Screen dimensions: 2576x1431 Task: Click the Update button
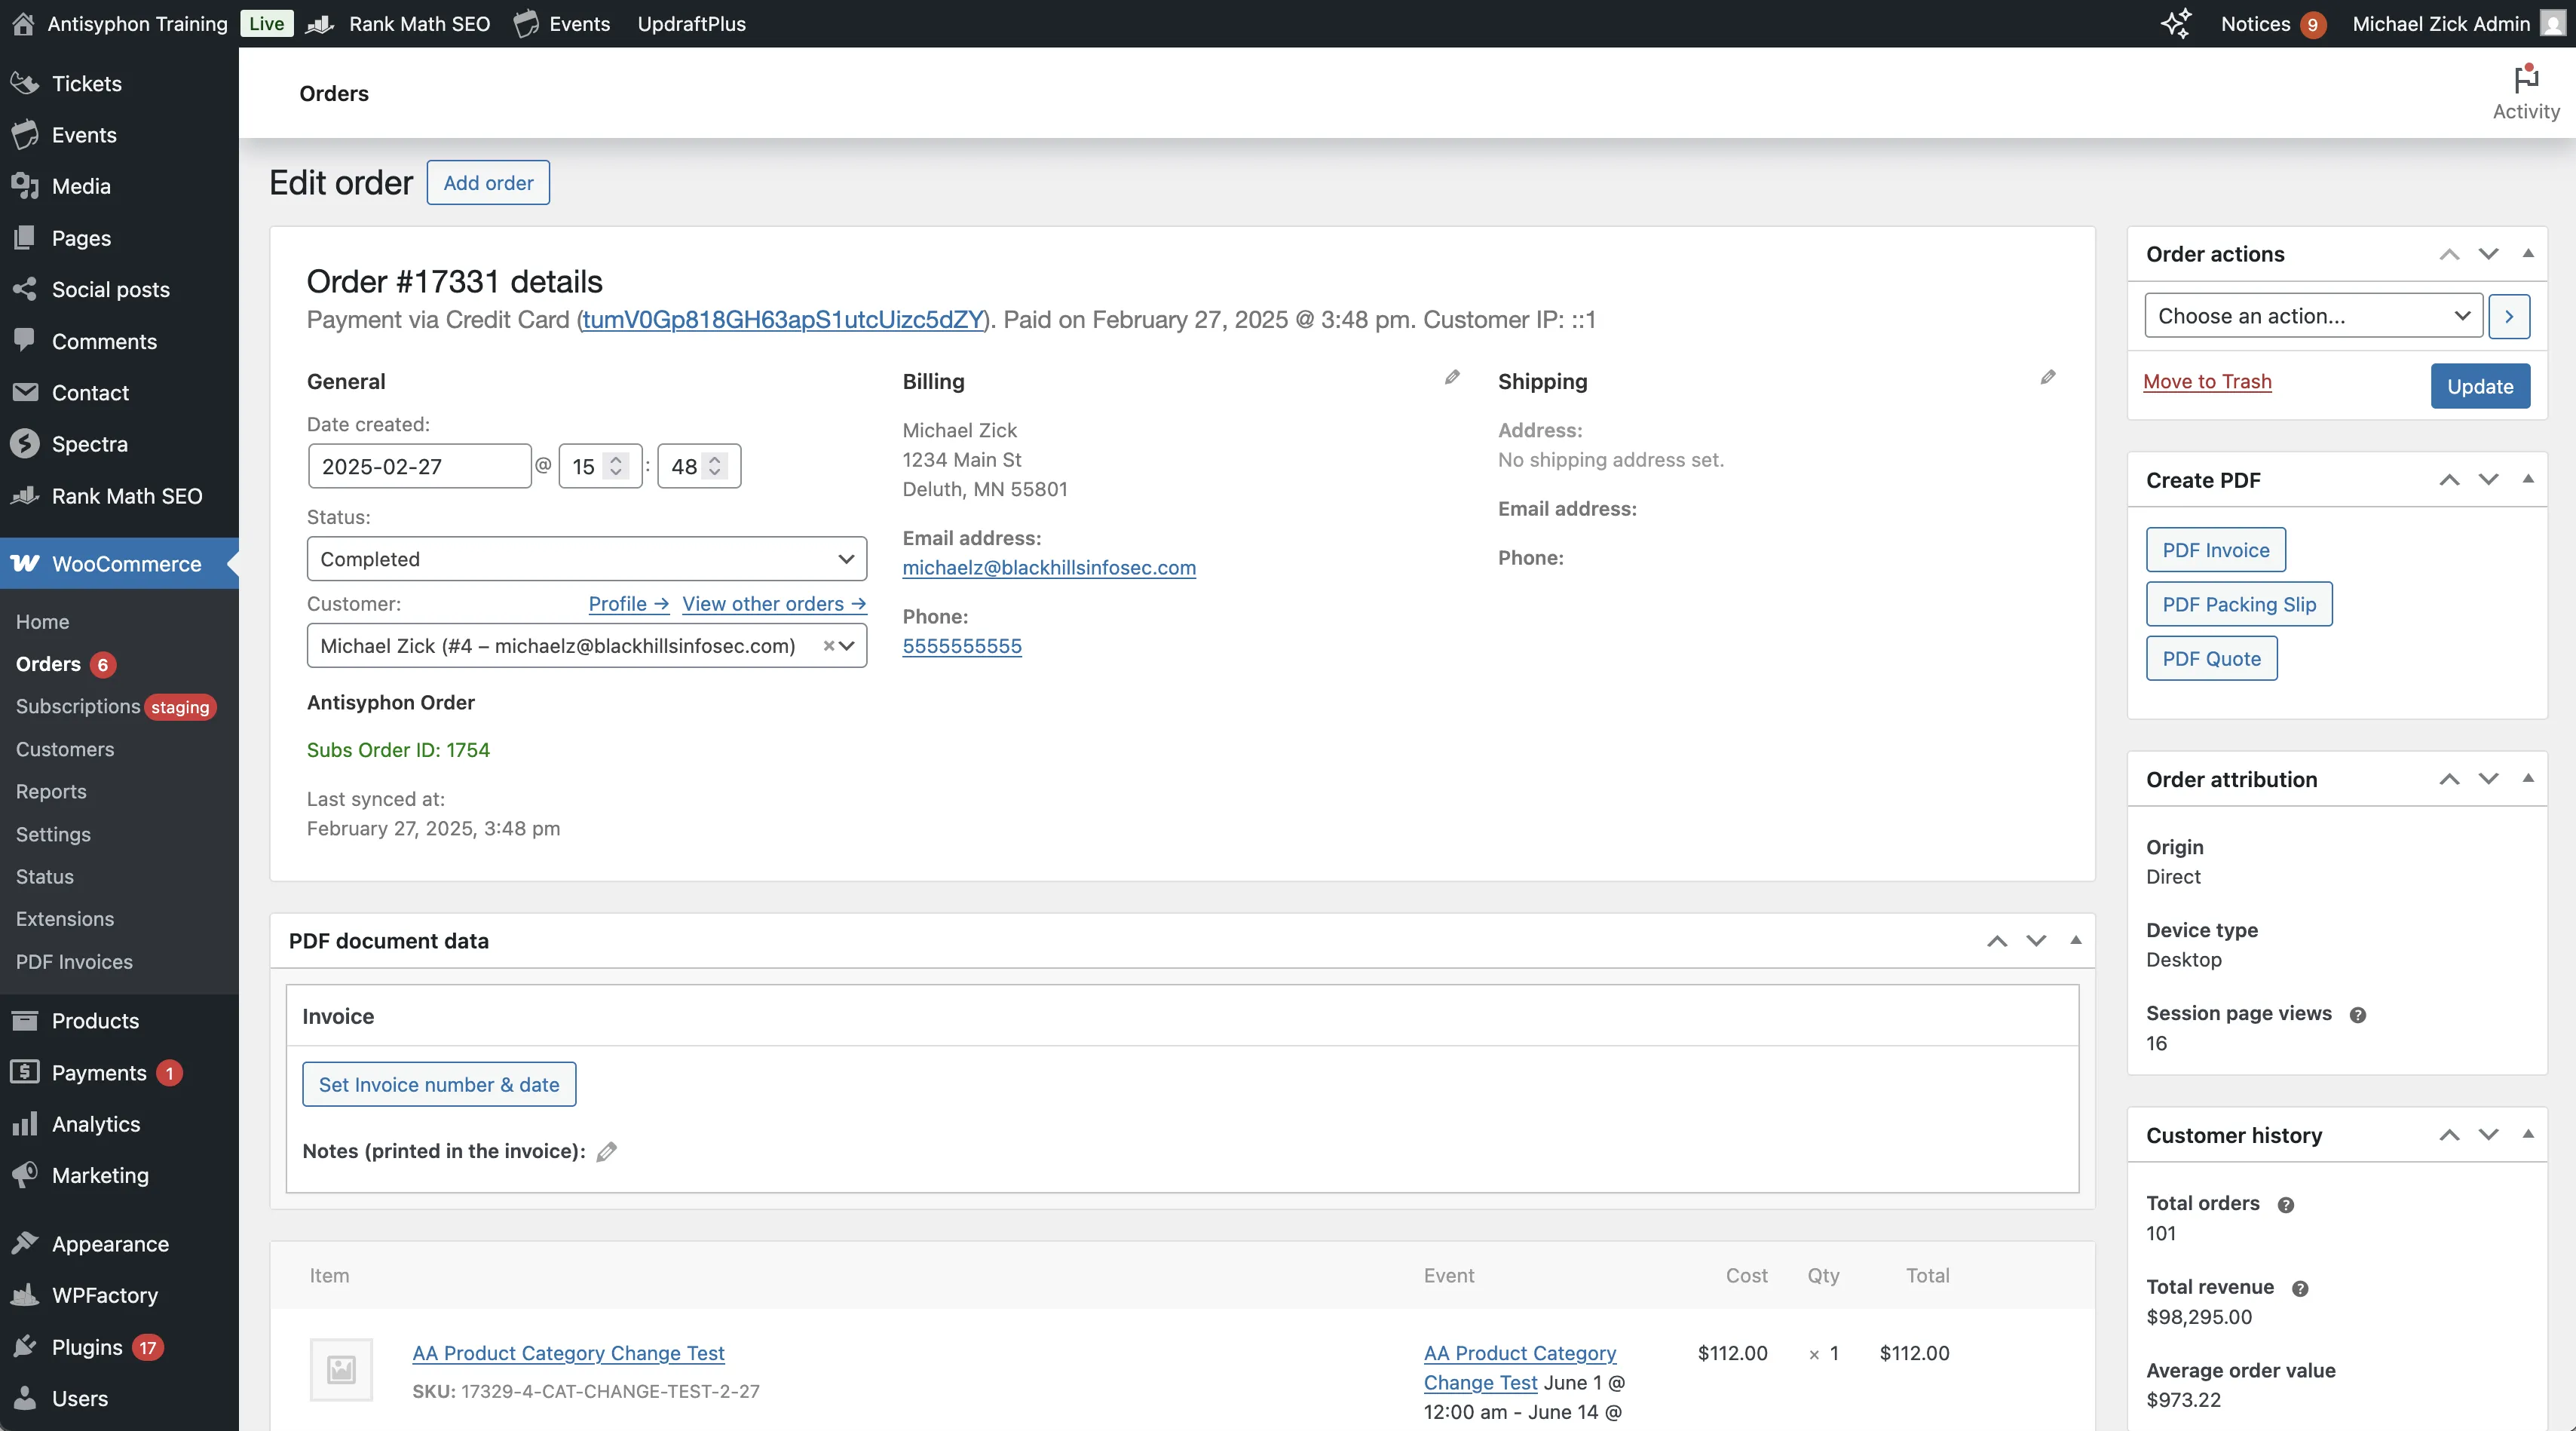coord(2480,386)
